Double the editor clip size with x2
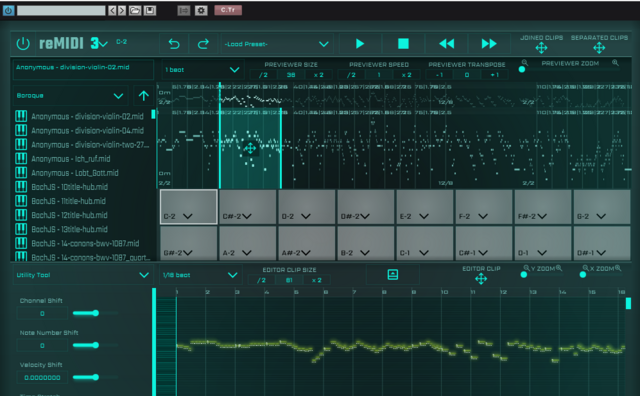The width and height of the screenshot is (640, 396). click(317, 280)
